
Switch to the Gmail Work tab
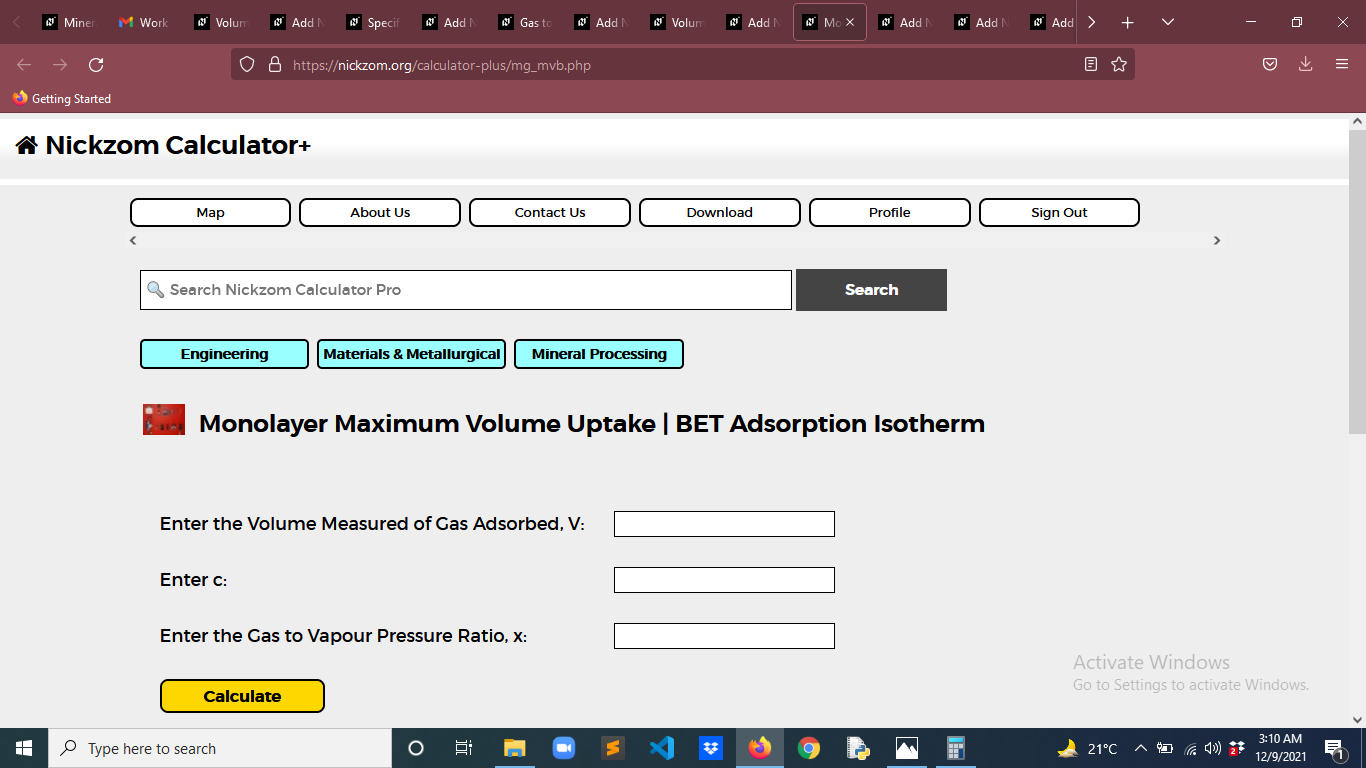tap(143, 22)
